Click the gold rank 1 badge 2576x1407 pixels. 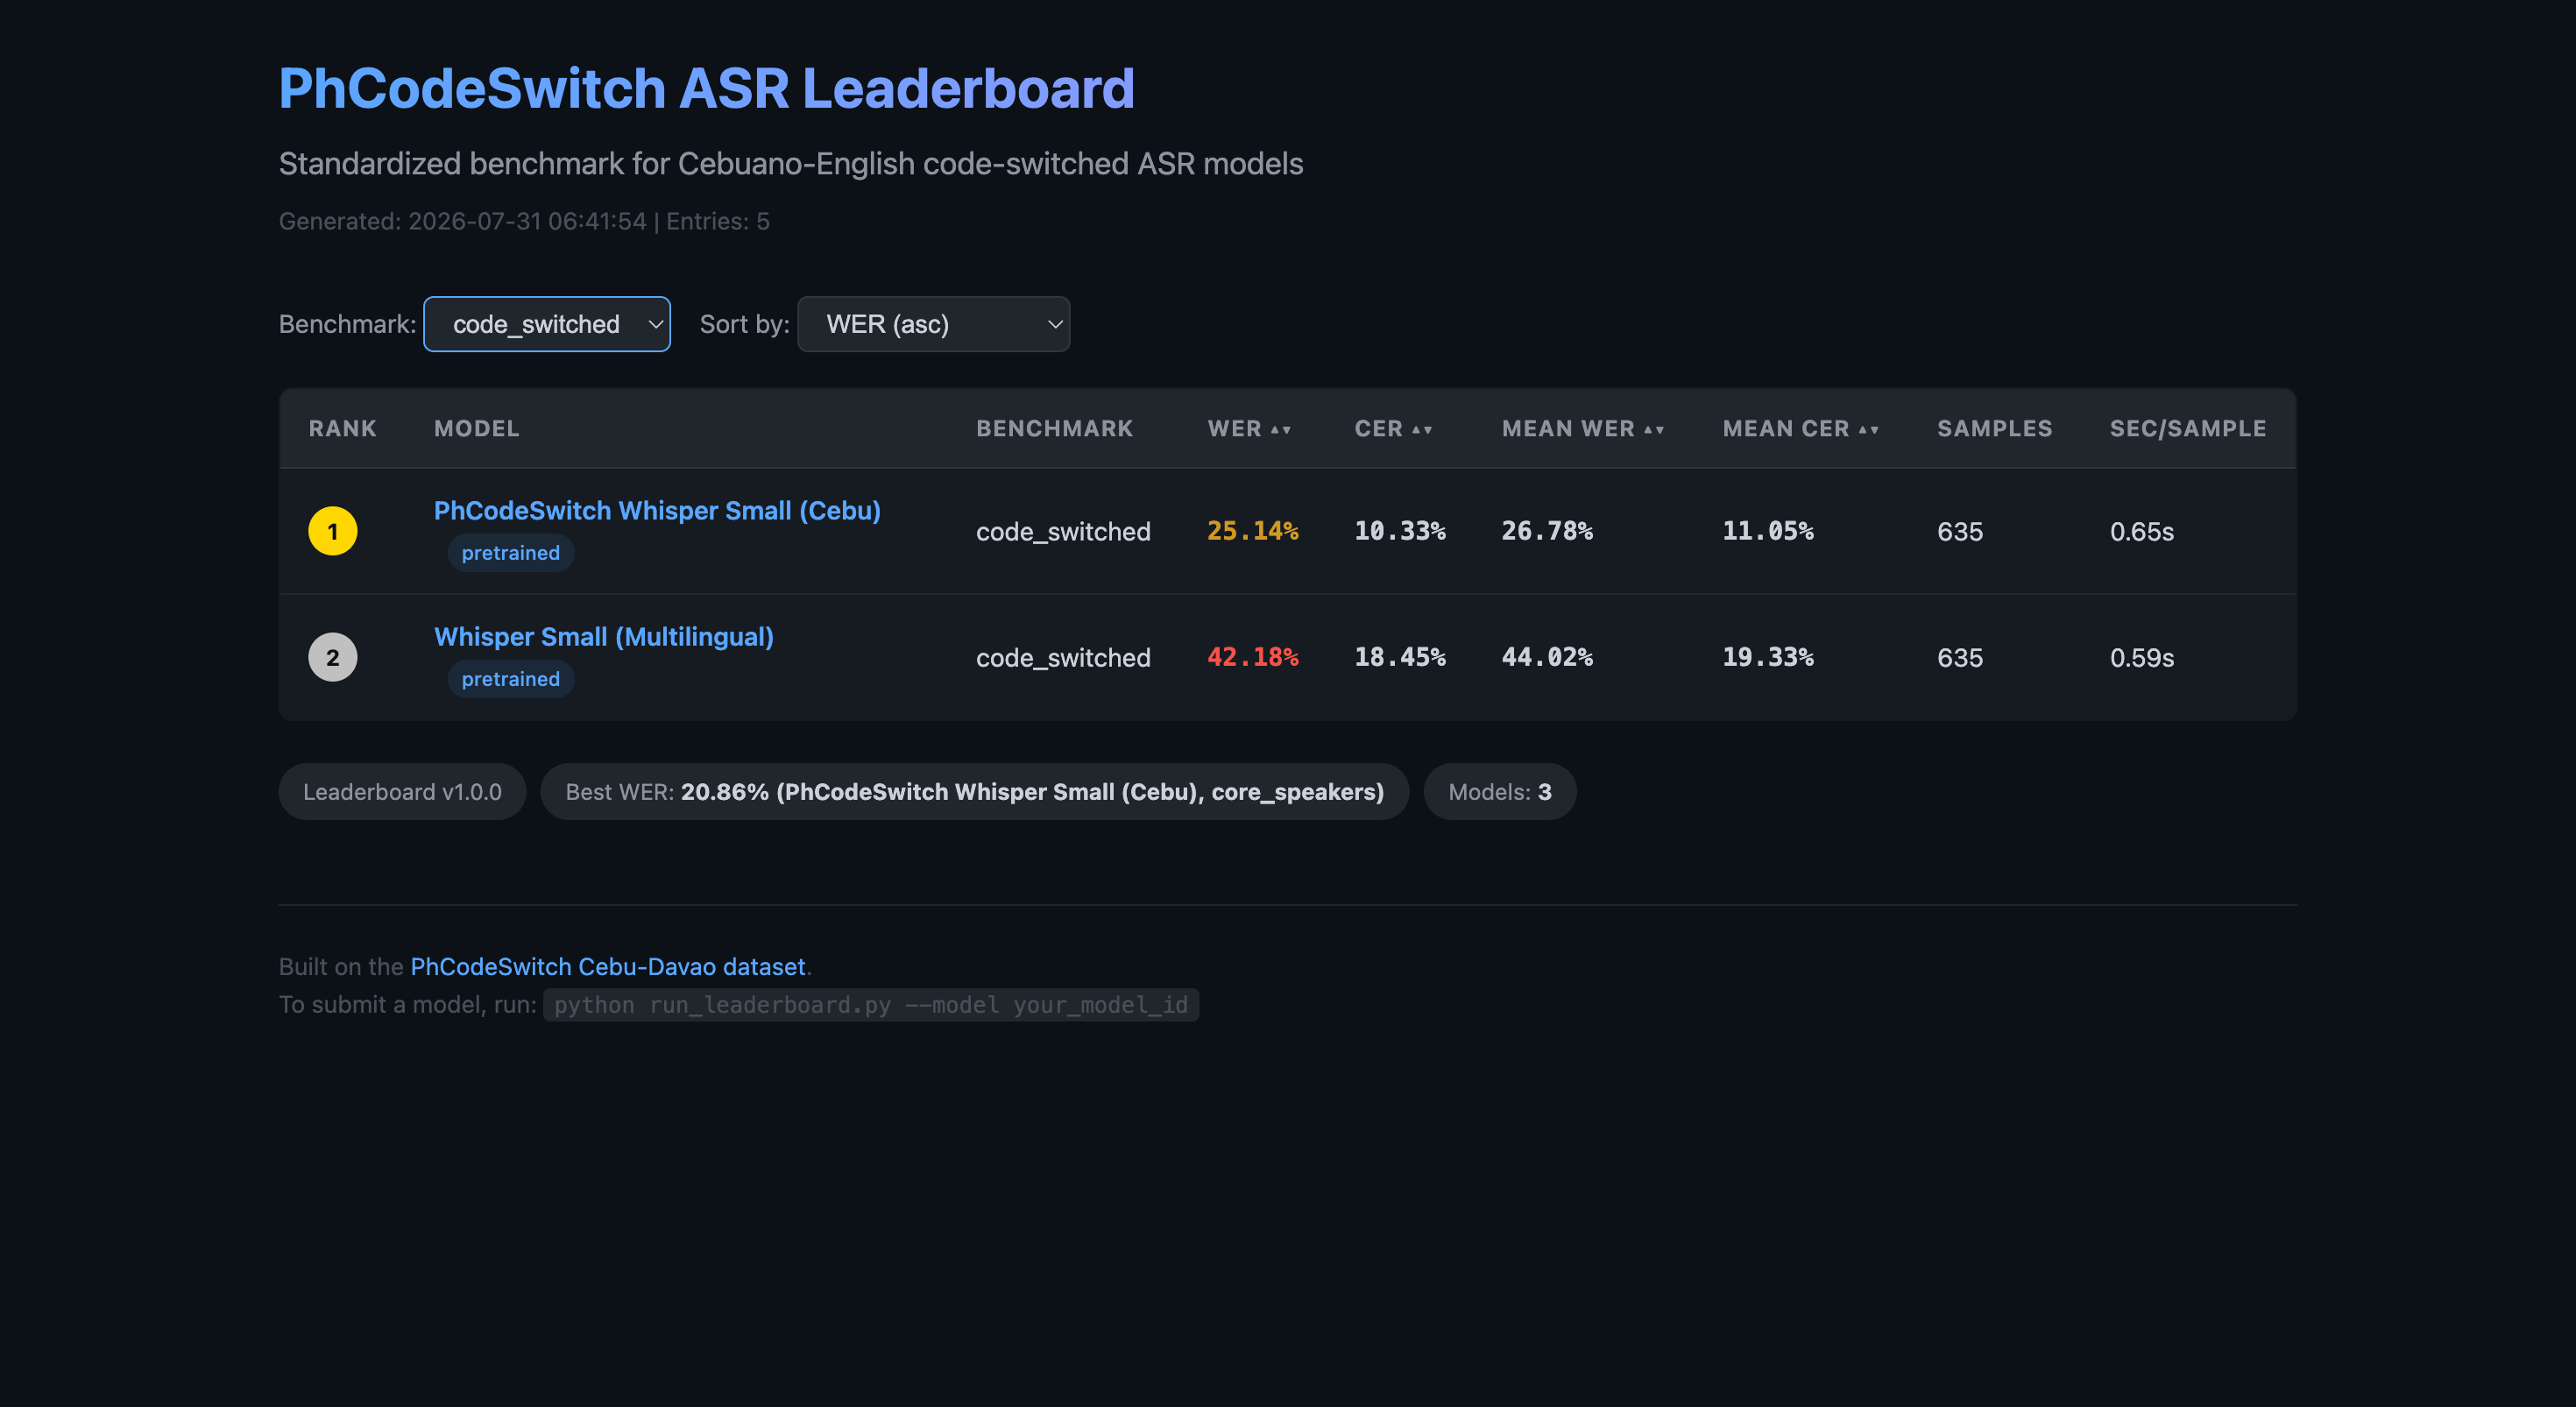coord(333,531)
